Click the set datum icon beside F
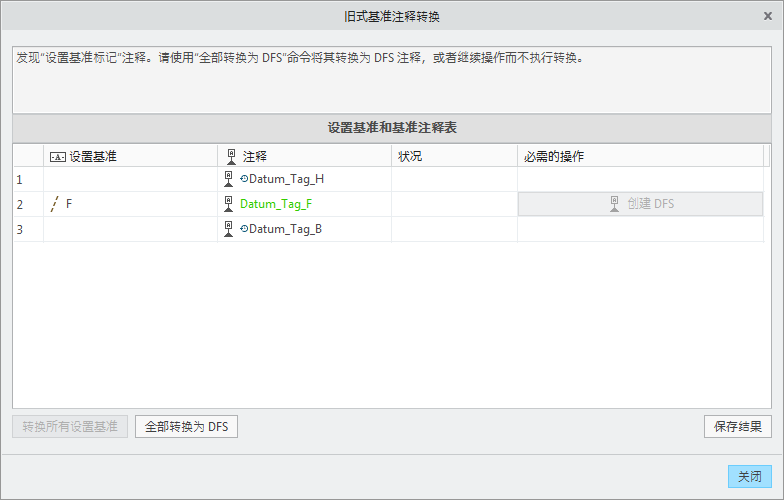The height and width of the screenshot is (500, 784). (x=54, y=204)
